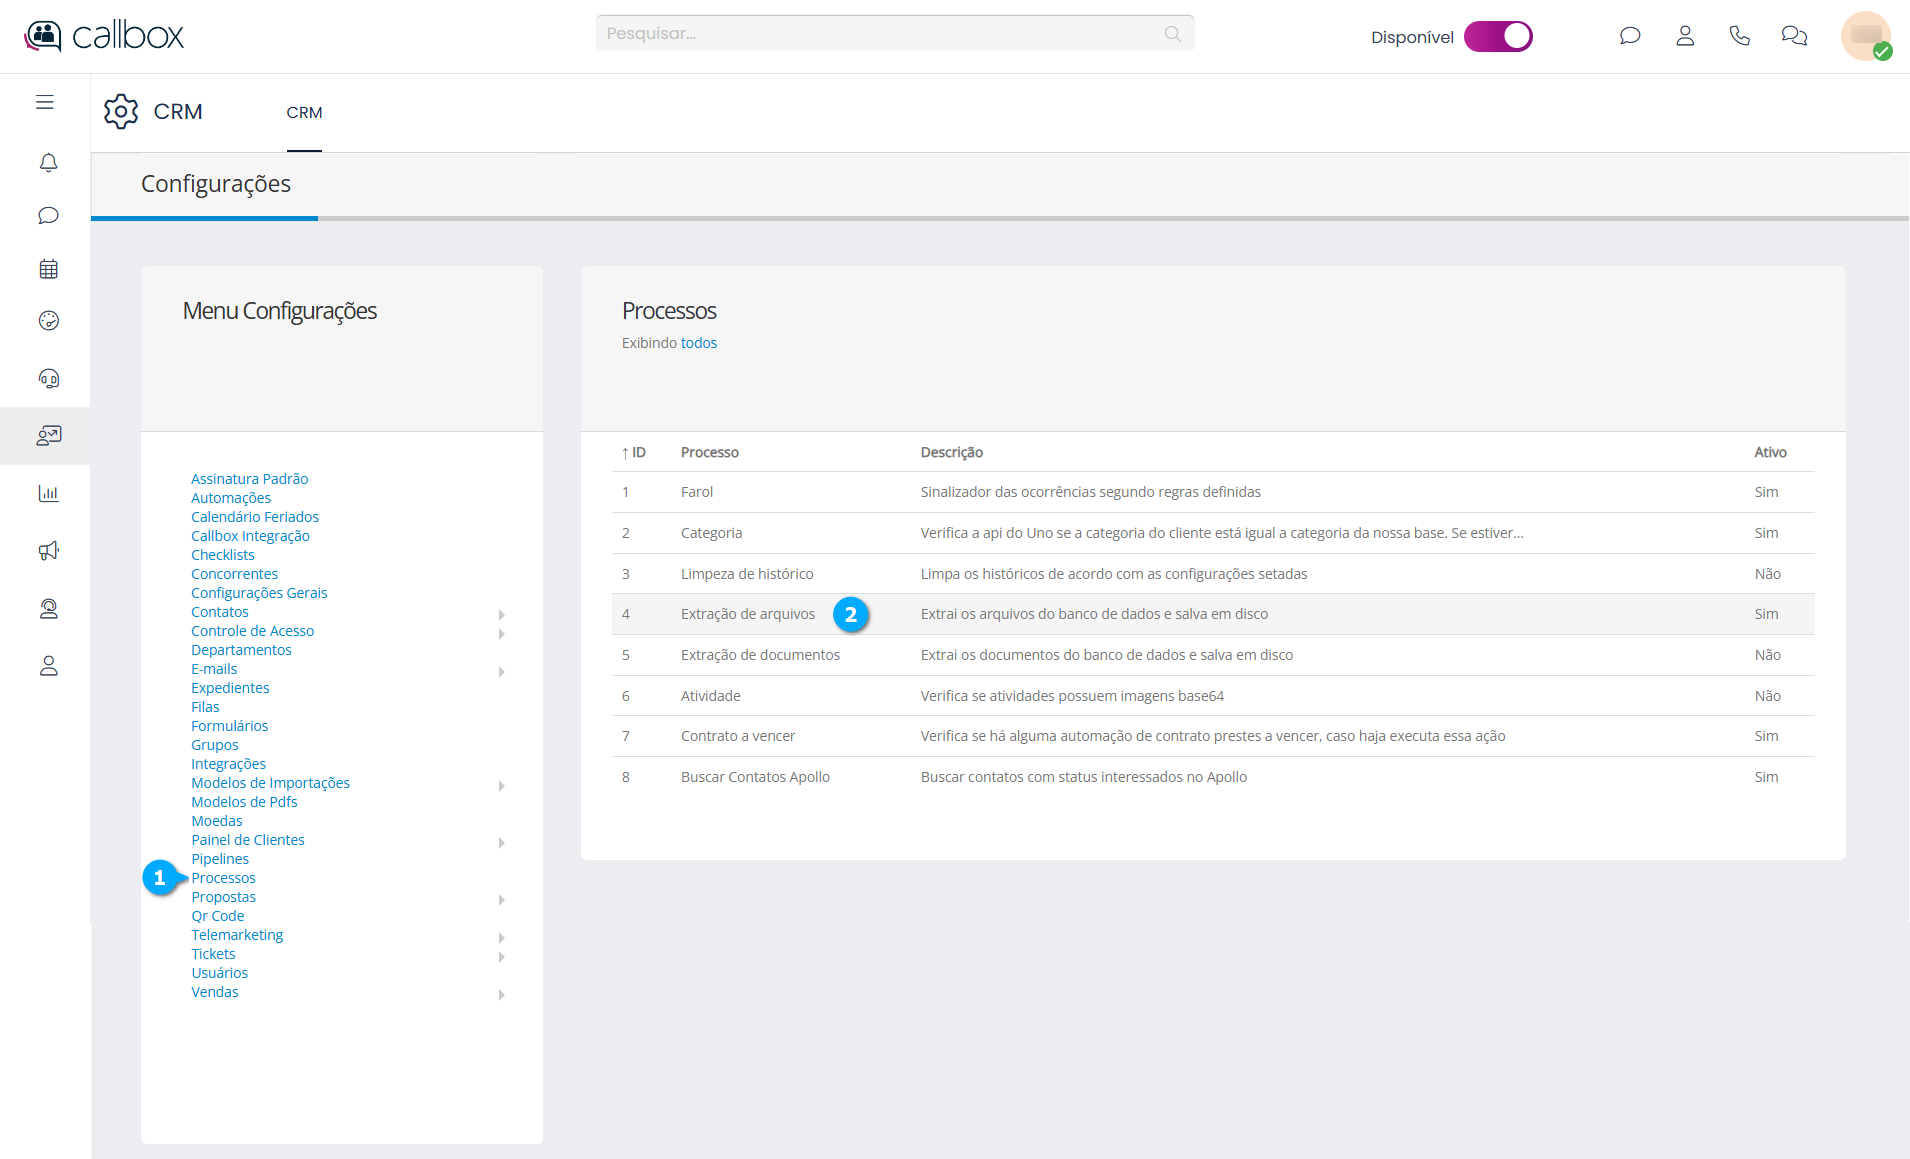Open the headset support icon in sidebar

click(48, 378)
